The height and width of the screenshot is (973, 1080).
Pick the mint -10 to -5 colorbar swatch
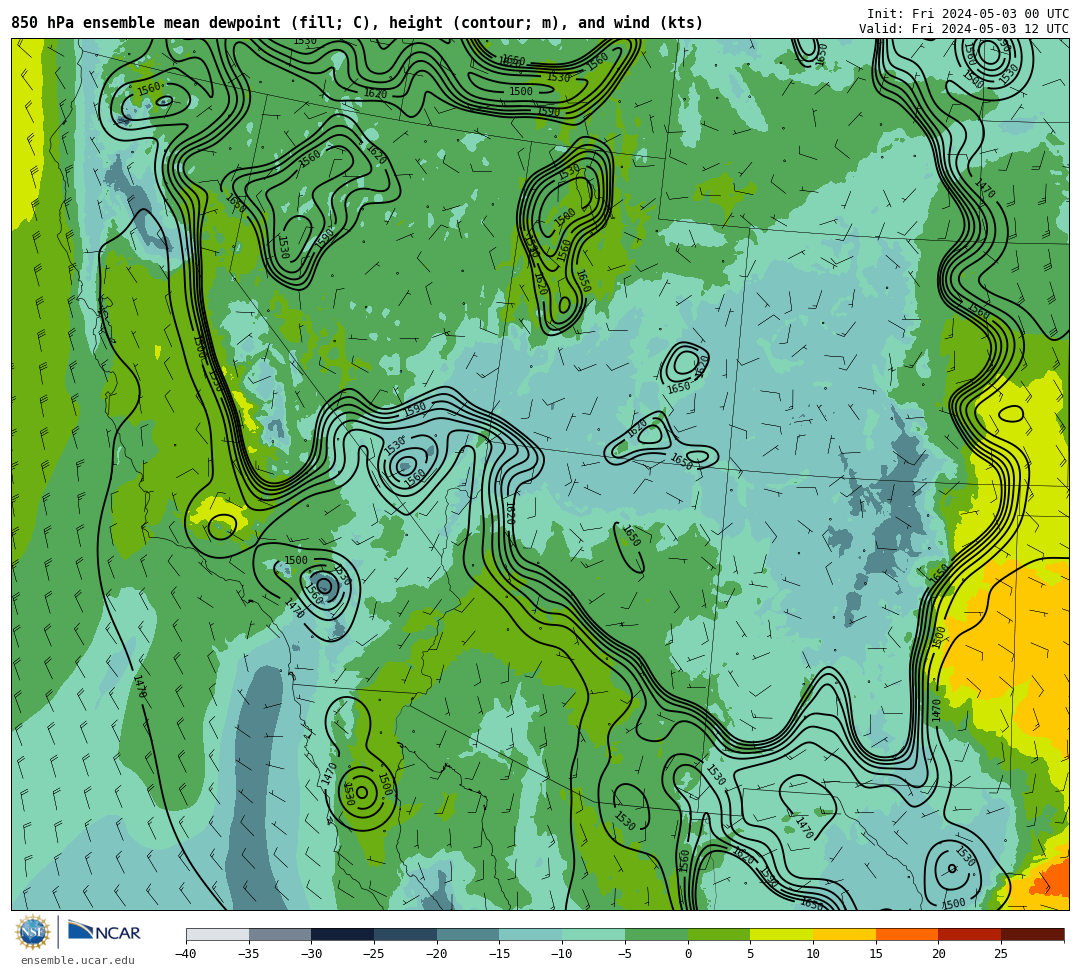pos(594,934)
